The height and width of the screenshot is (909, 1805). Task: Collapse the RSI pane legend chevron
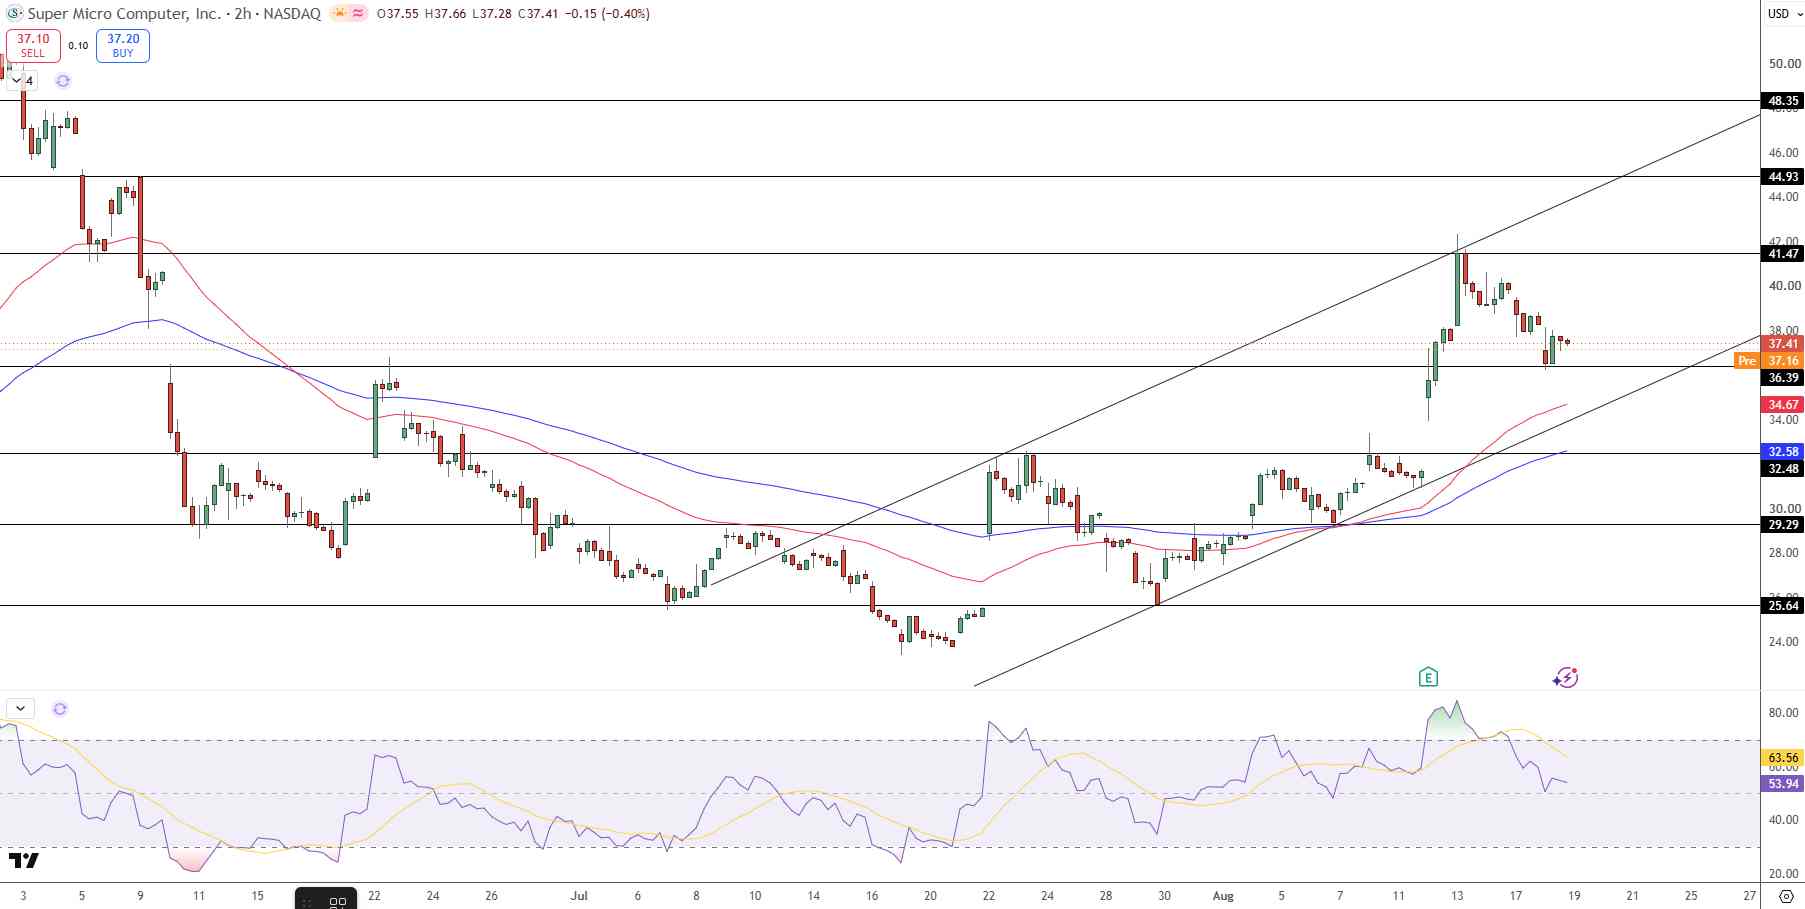click(20, 708)
